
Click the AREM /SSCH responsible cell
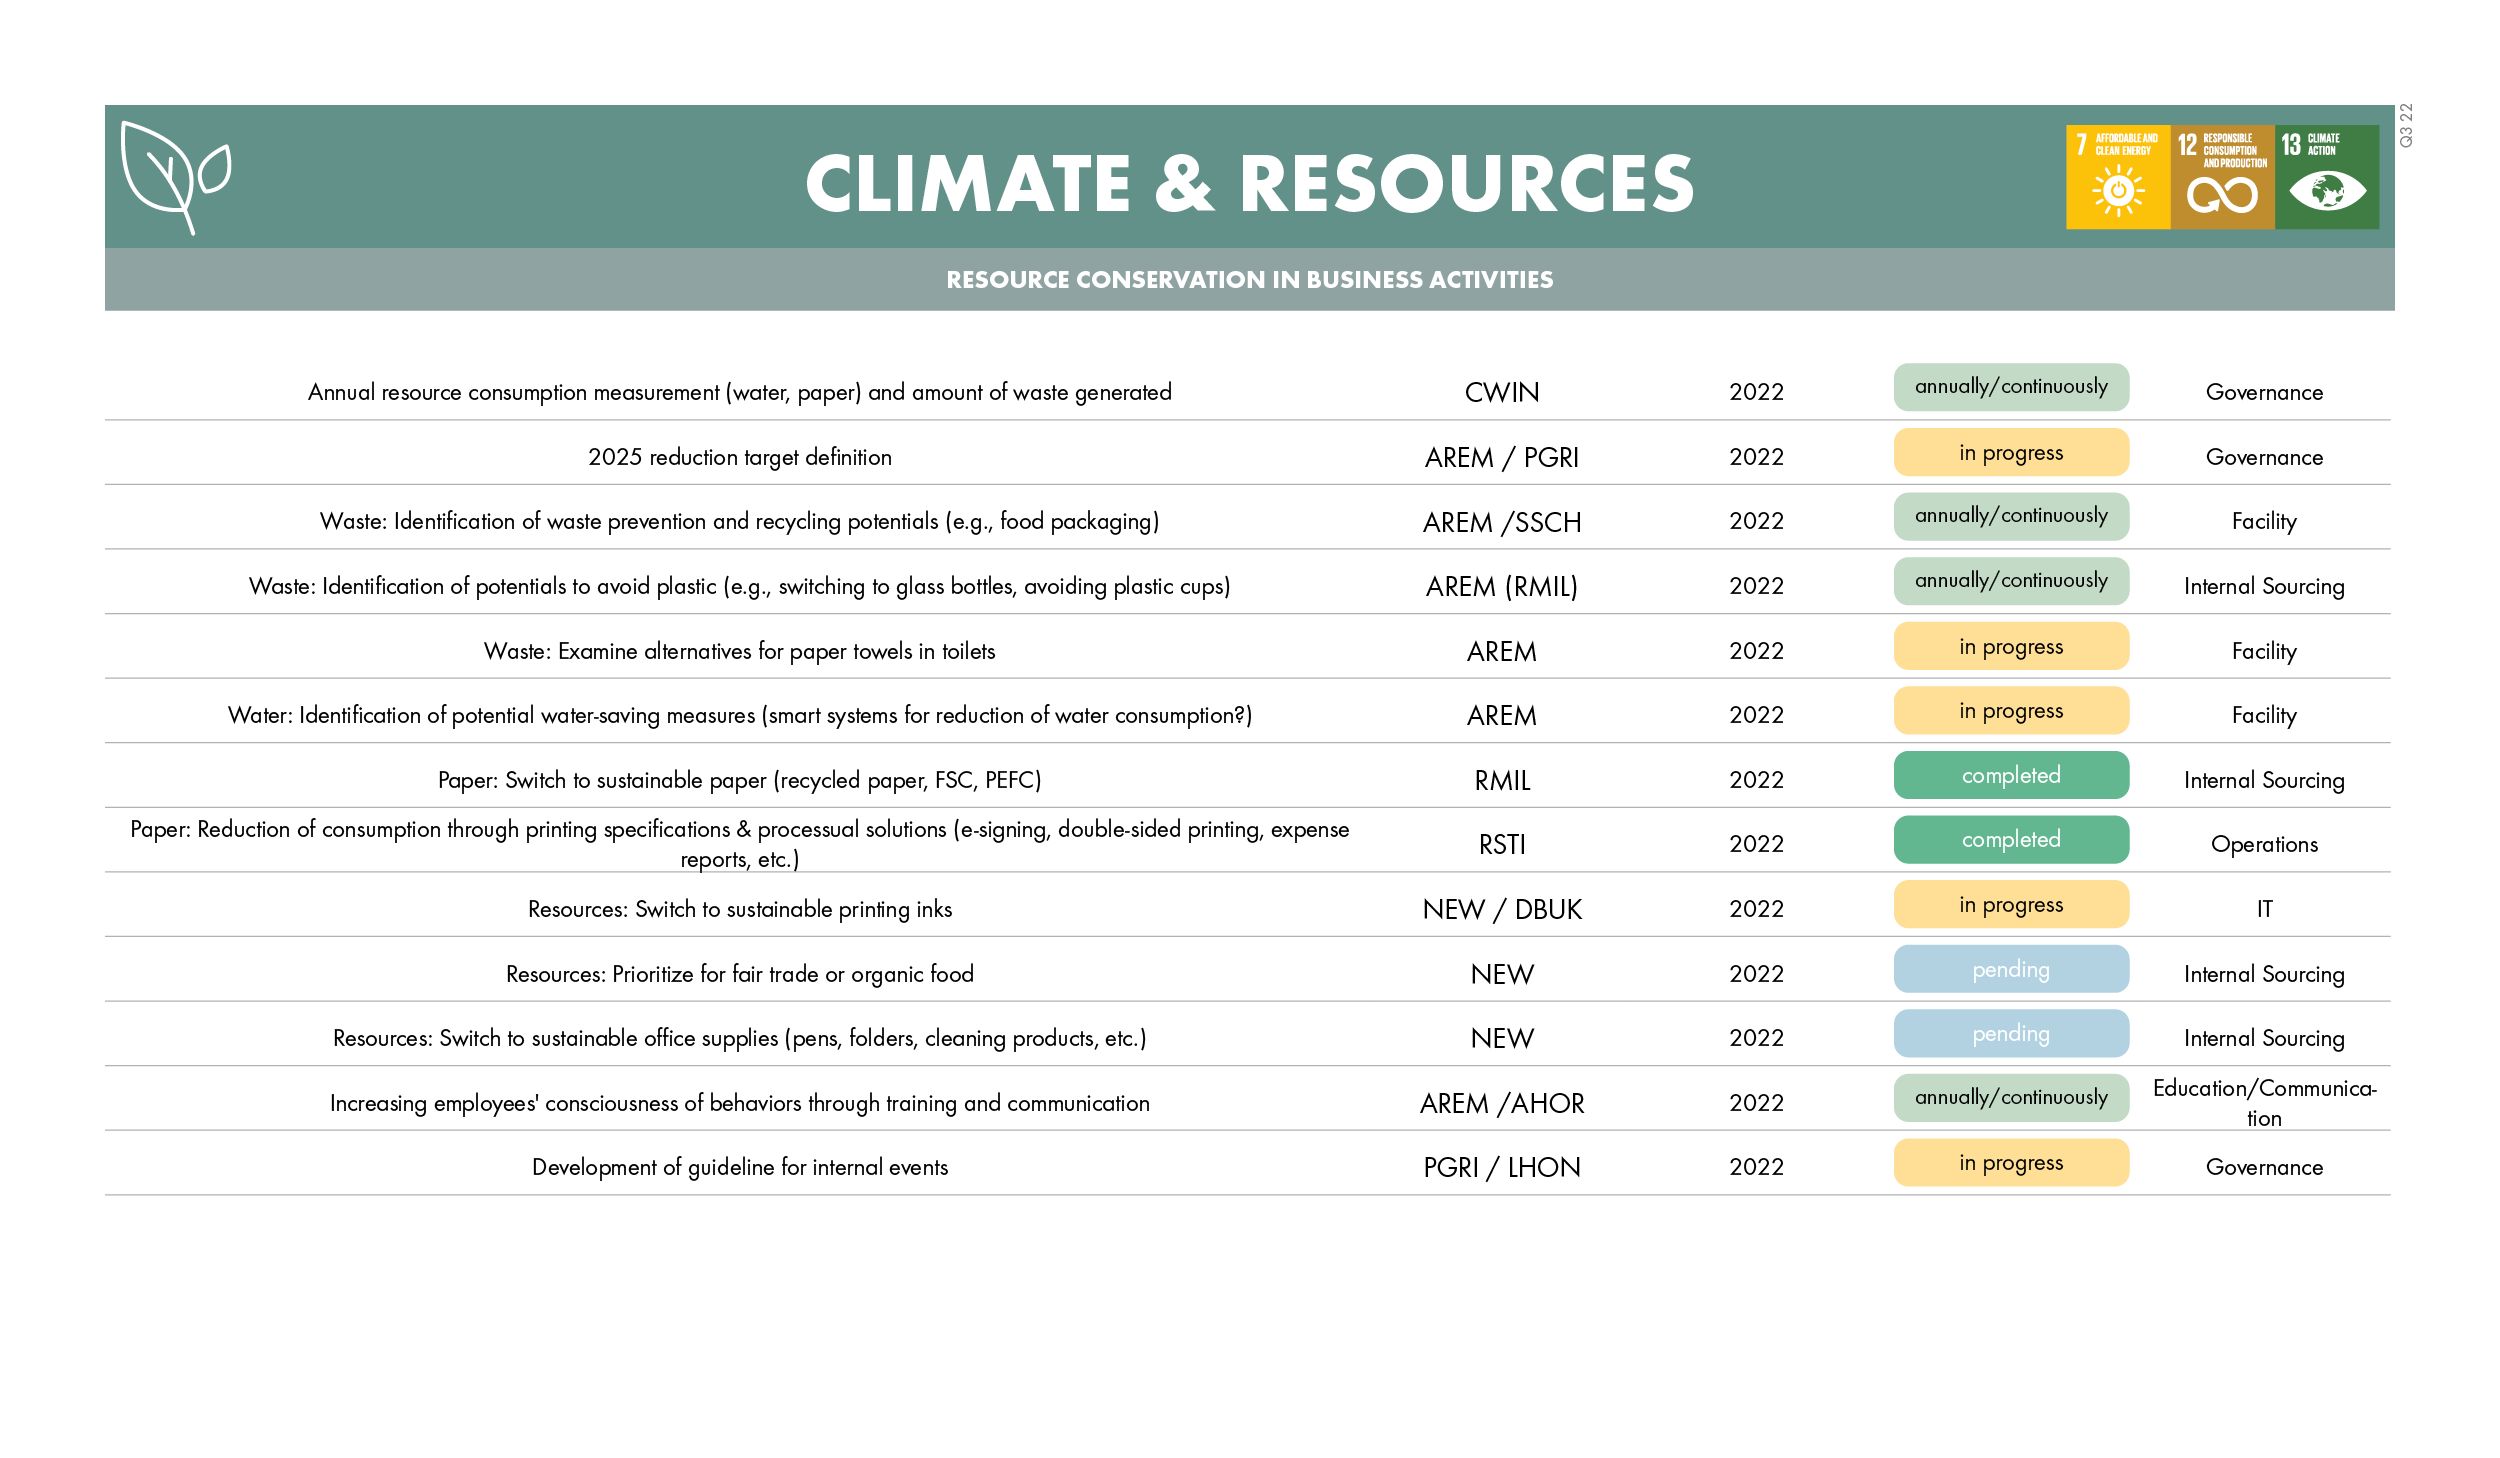1501,522
